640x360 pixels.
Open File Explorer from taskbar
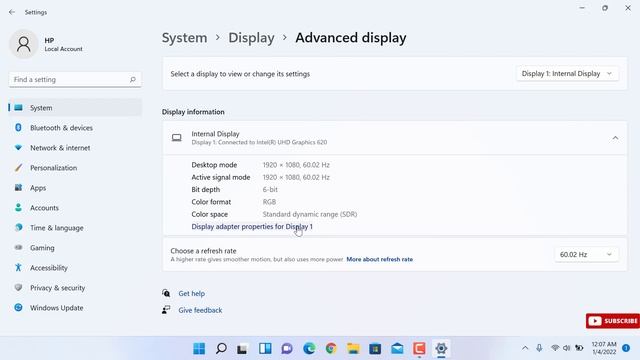353,348
